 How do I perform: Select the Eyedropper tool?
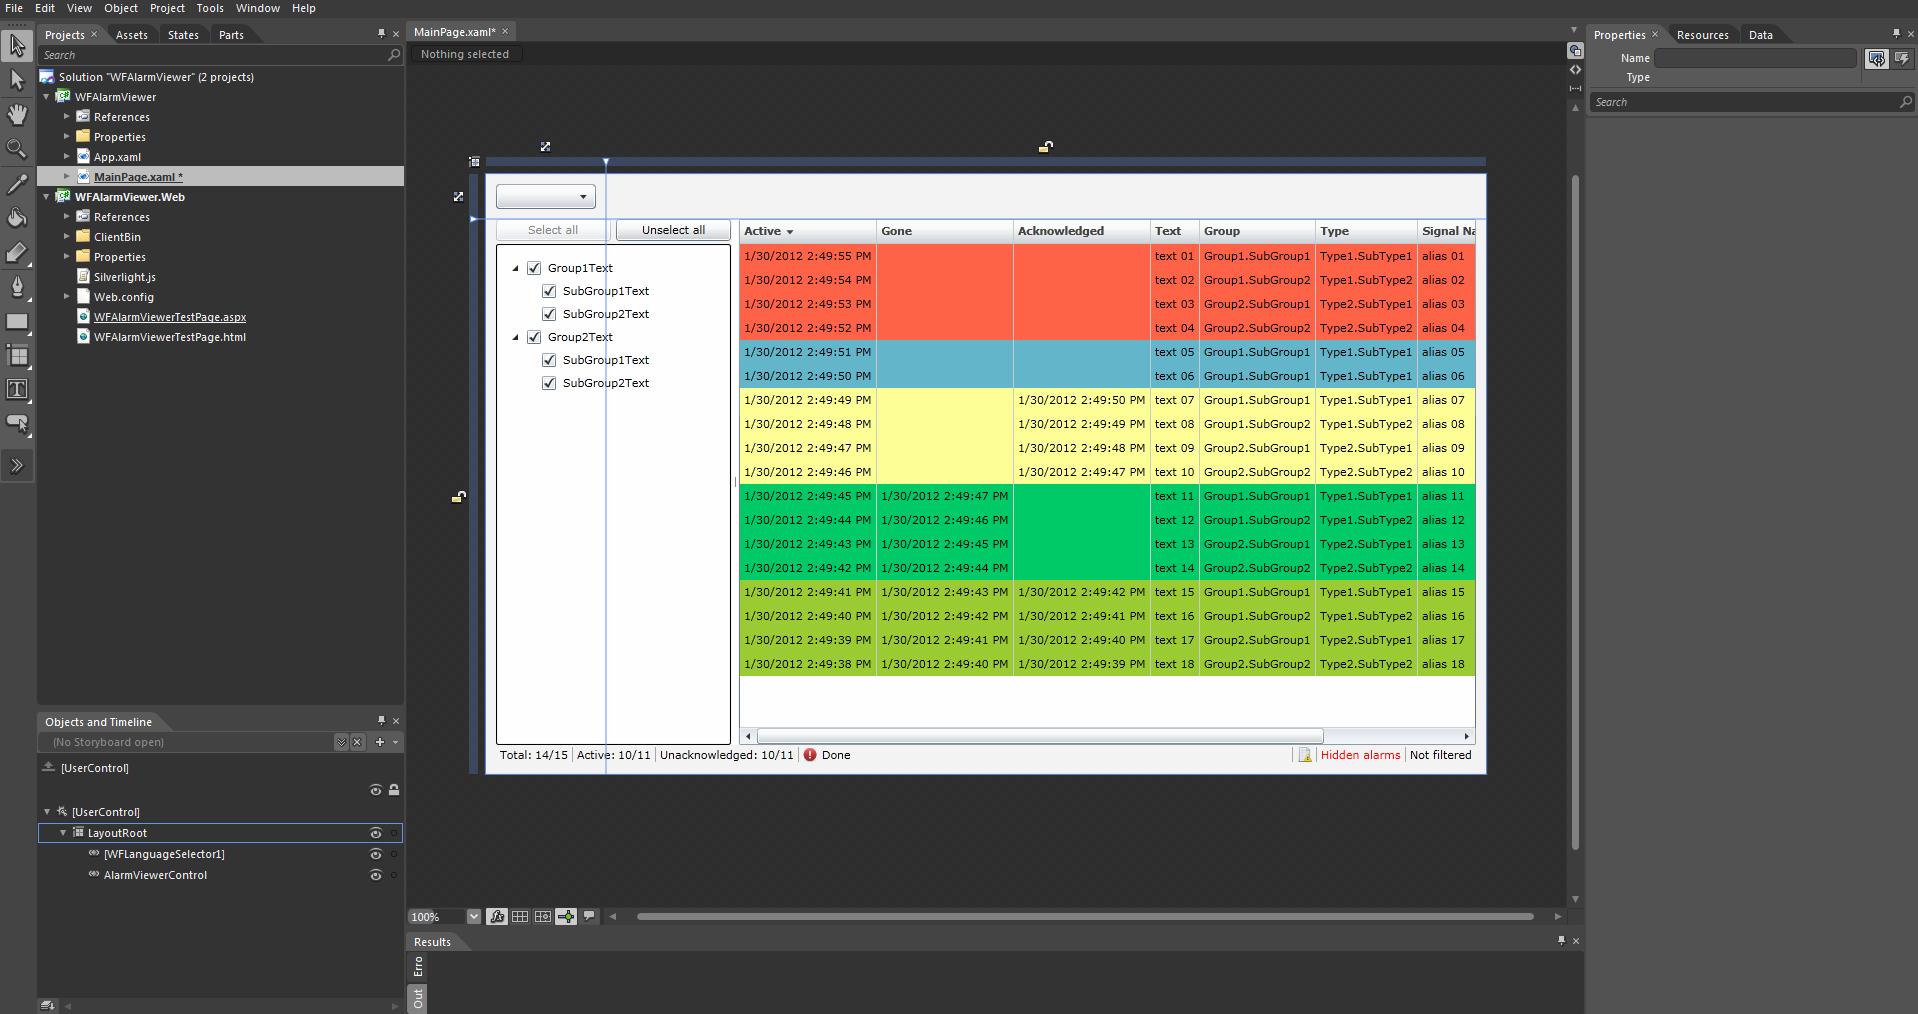(17, 184)
